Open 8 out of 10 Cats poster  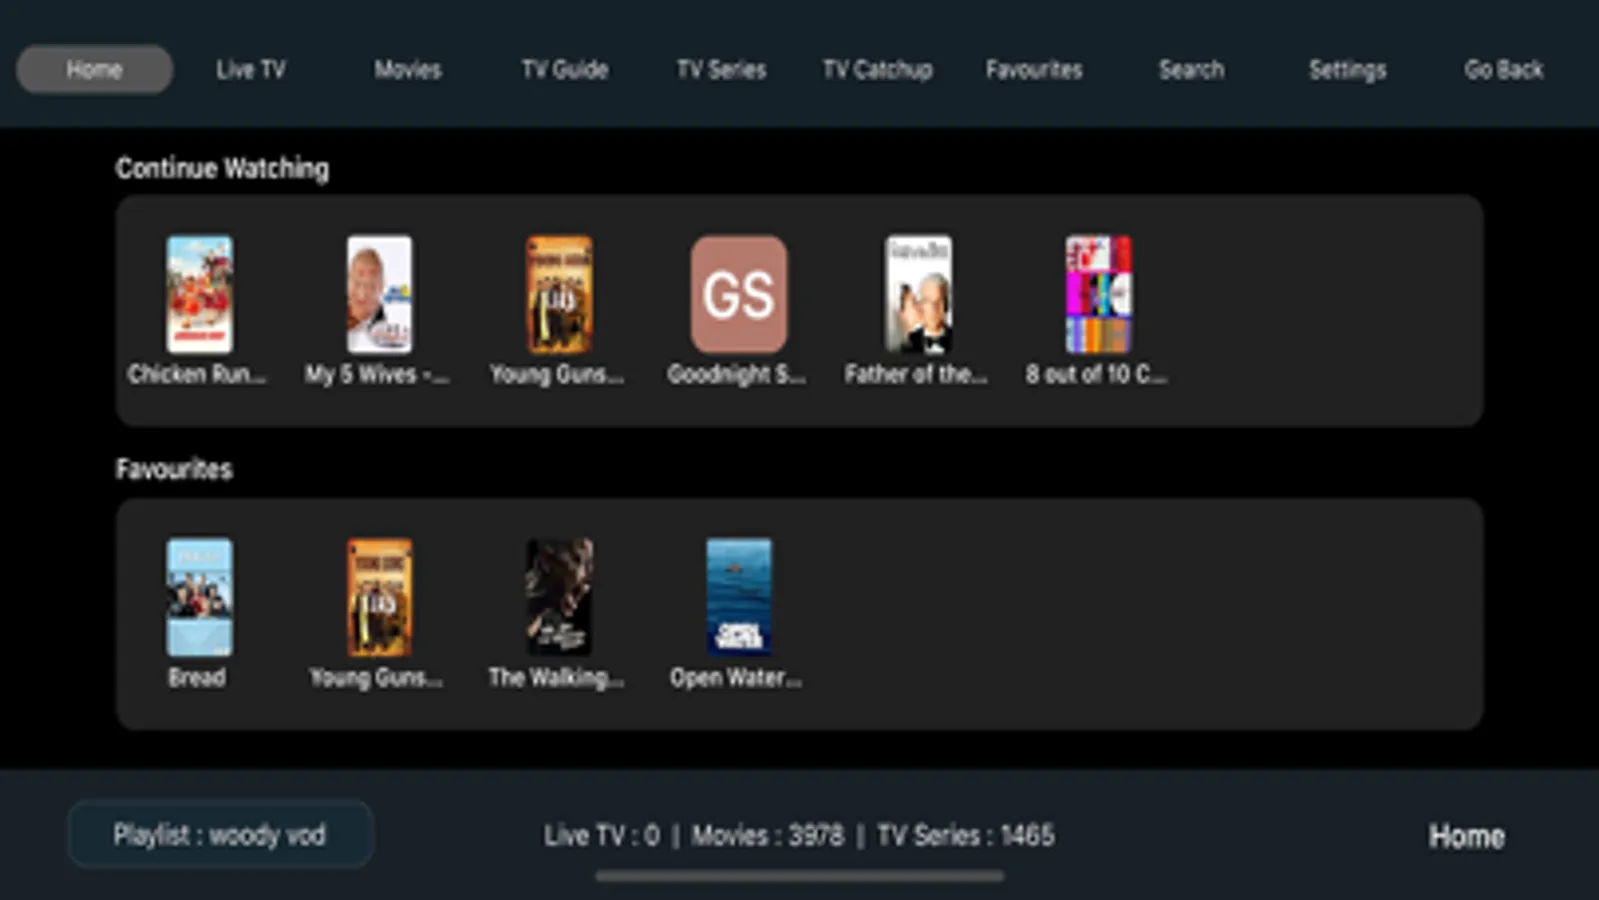coord(1098,294)
